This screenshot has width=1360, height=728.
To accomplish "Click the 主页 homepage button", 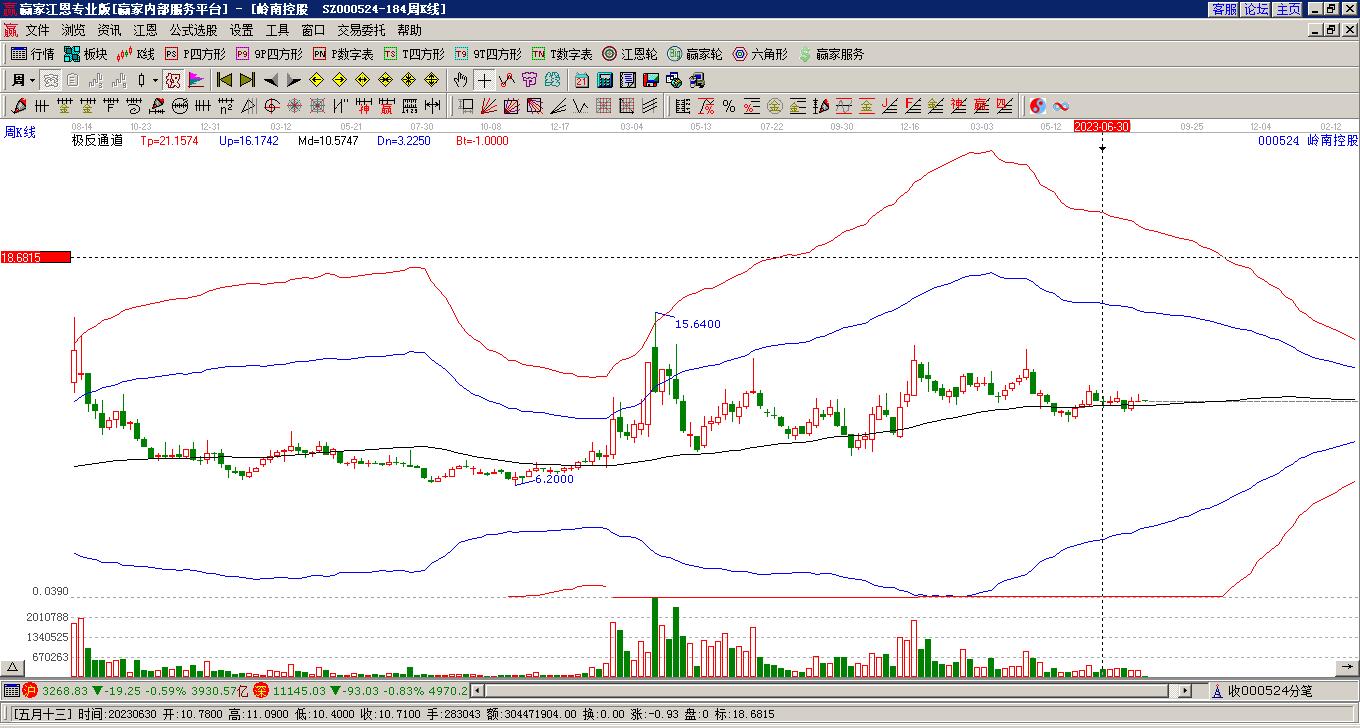I will click(1288, 9).
